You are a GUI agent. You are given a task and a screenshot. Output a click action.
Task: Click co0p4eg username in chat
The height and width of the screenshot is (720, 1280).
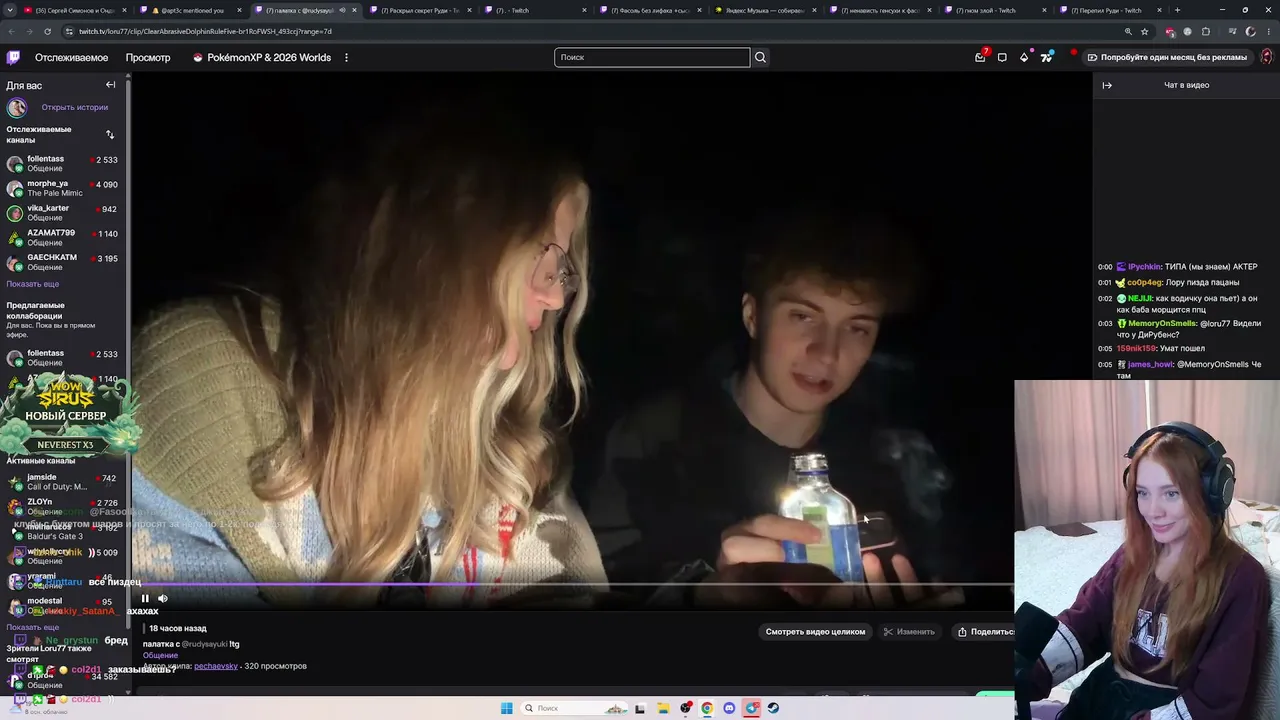(x=1145, y=283)
